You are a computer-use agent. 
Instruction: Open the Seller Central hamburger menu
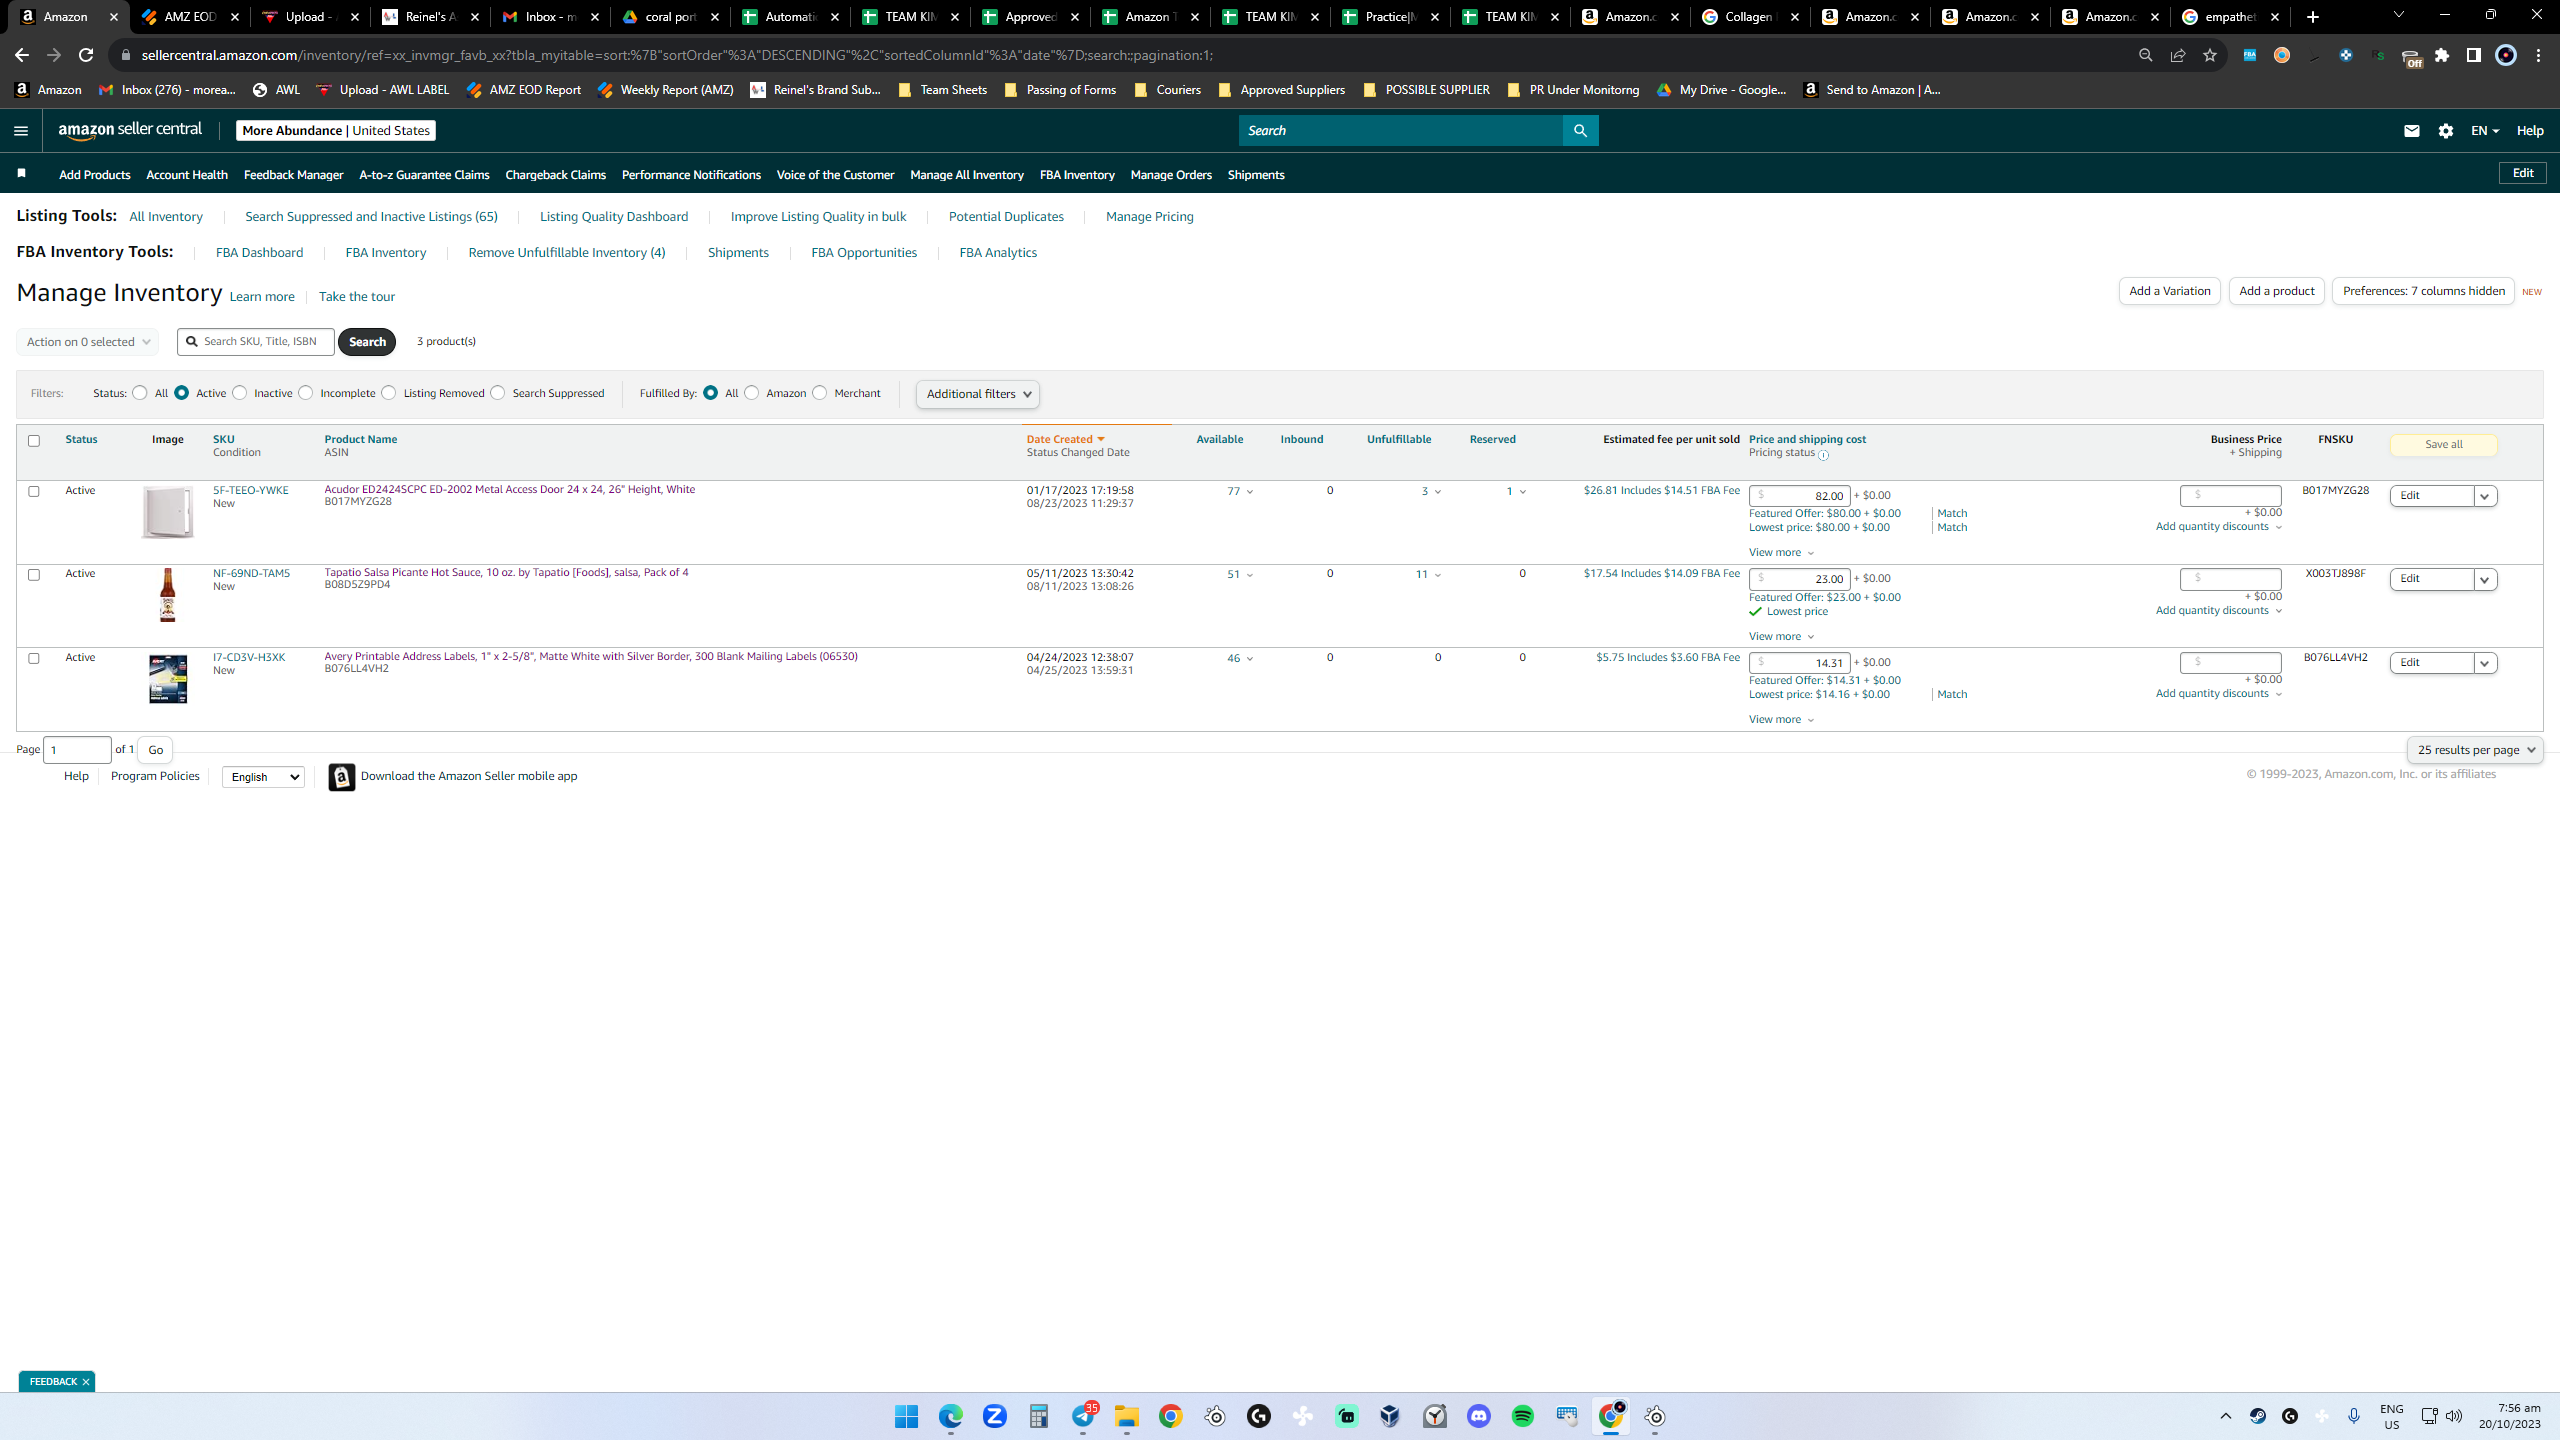click(21, 131)
